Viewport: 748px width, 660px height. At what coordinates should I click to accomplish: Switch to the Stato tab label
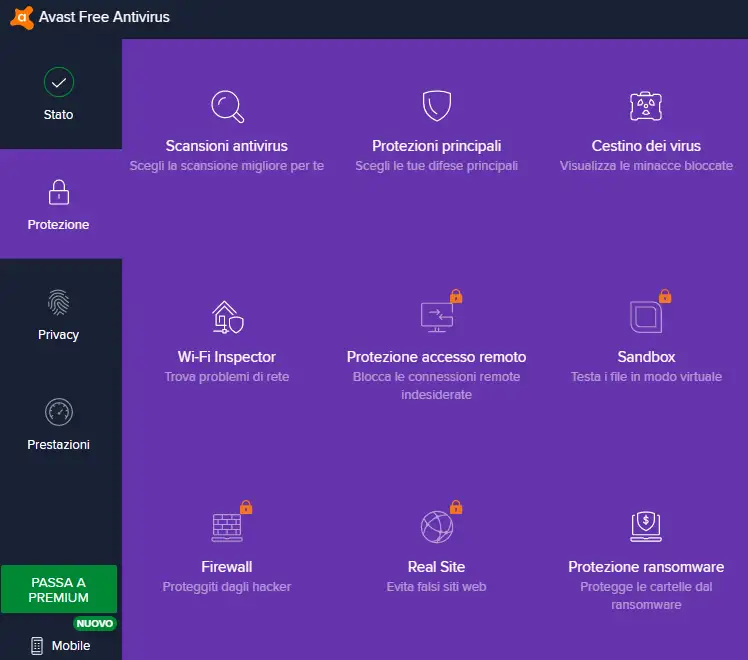pyautogui.click(x=59, y=115)
